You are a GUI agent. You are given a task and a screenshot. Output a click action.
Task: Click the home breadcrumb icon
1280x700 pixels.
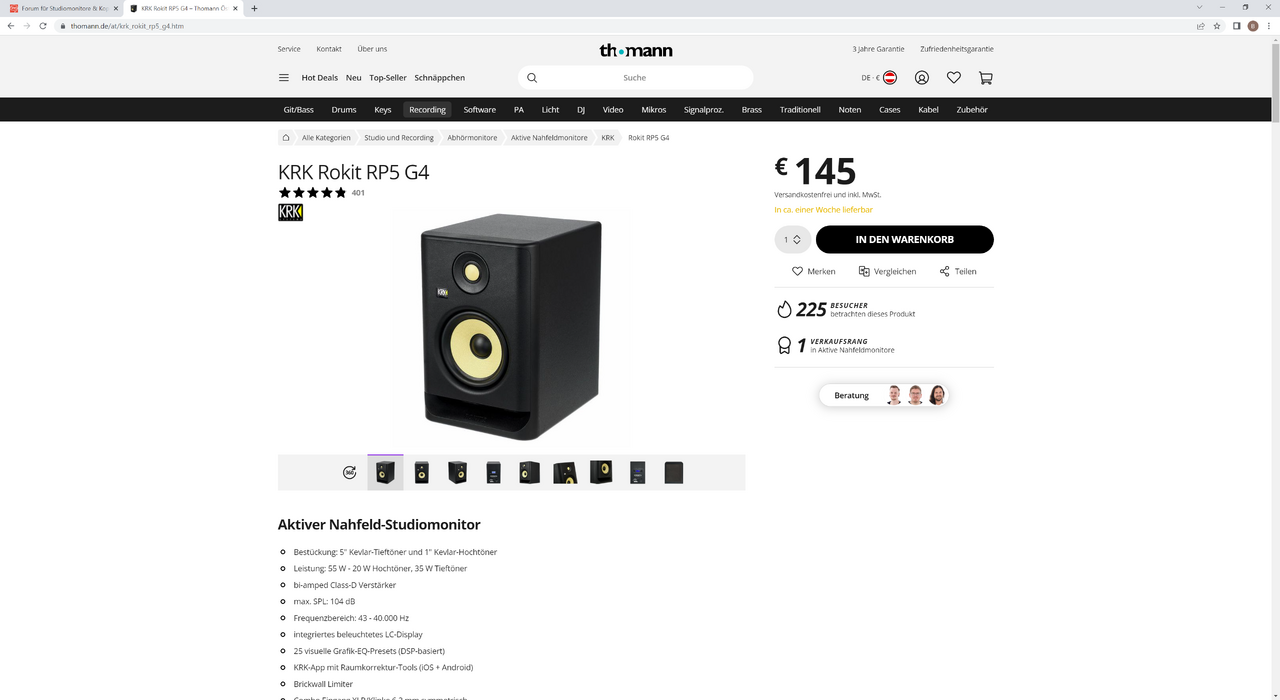point(286,138)
